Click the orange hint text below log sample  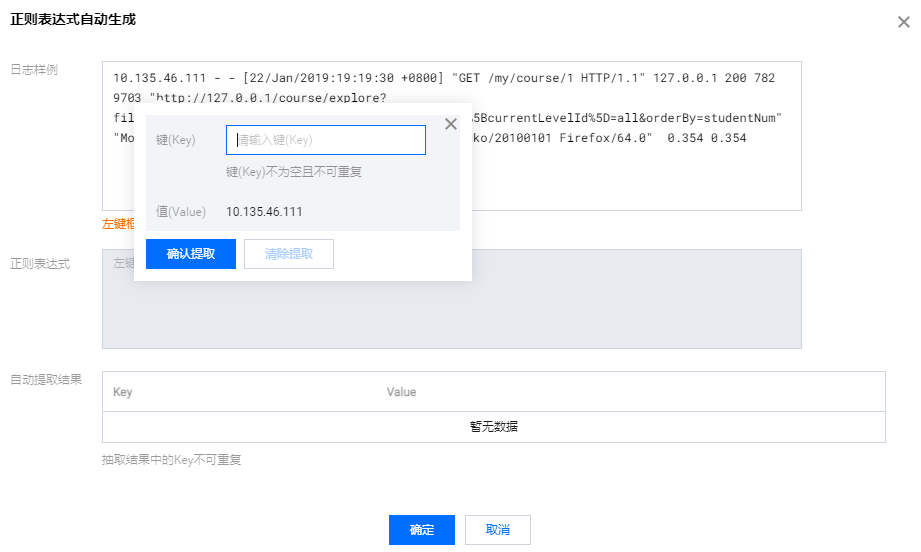tap(117, 224)
